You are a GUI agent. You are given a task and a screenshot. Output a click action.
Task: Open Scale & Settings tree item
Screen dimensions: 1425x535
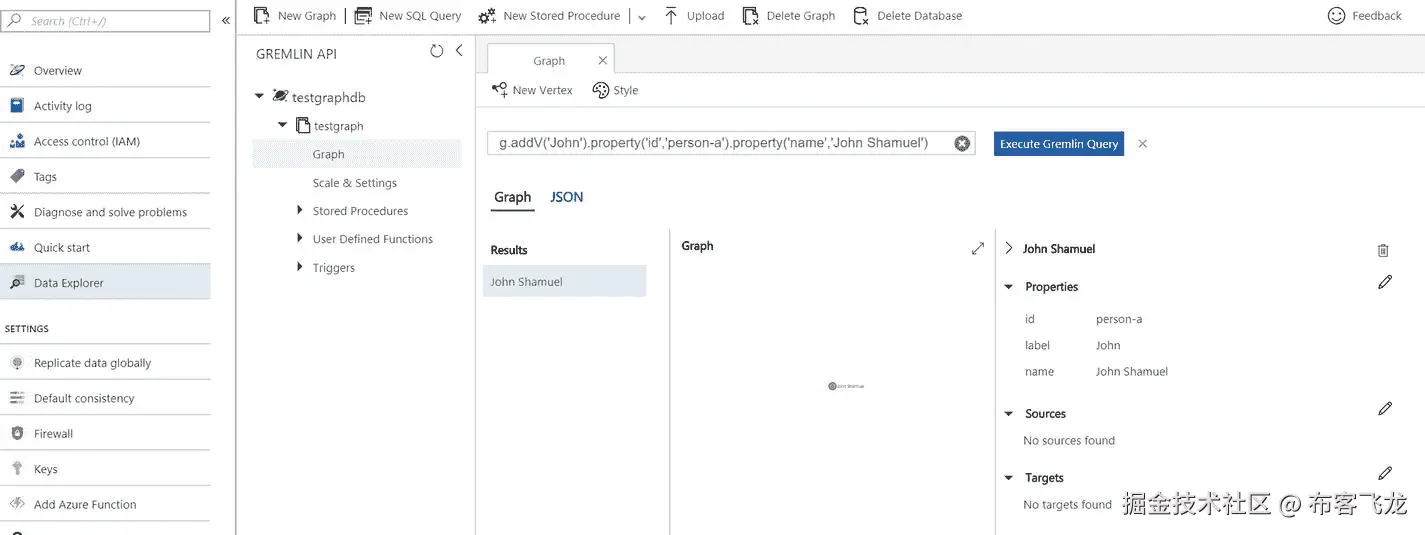pyautogui.click(x=355, y=183)
